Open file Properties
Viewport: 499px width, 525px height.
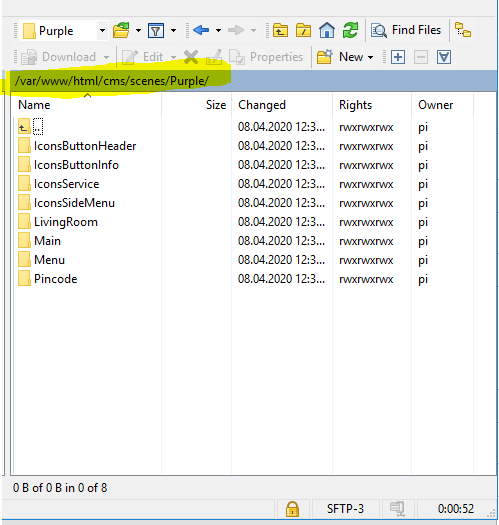[x=266, y=57]
